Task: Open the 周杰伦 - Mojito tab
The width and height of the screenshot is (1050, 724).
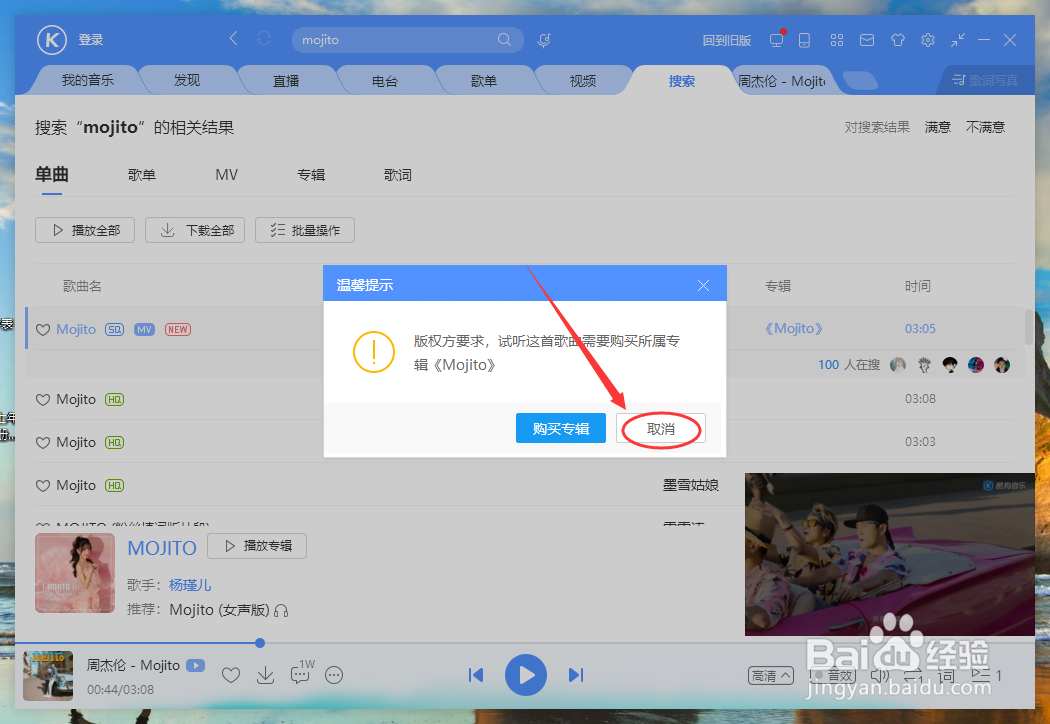Action: pyautogui.click(x=781, y=81)
